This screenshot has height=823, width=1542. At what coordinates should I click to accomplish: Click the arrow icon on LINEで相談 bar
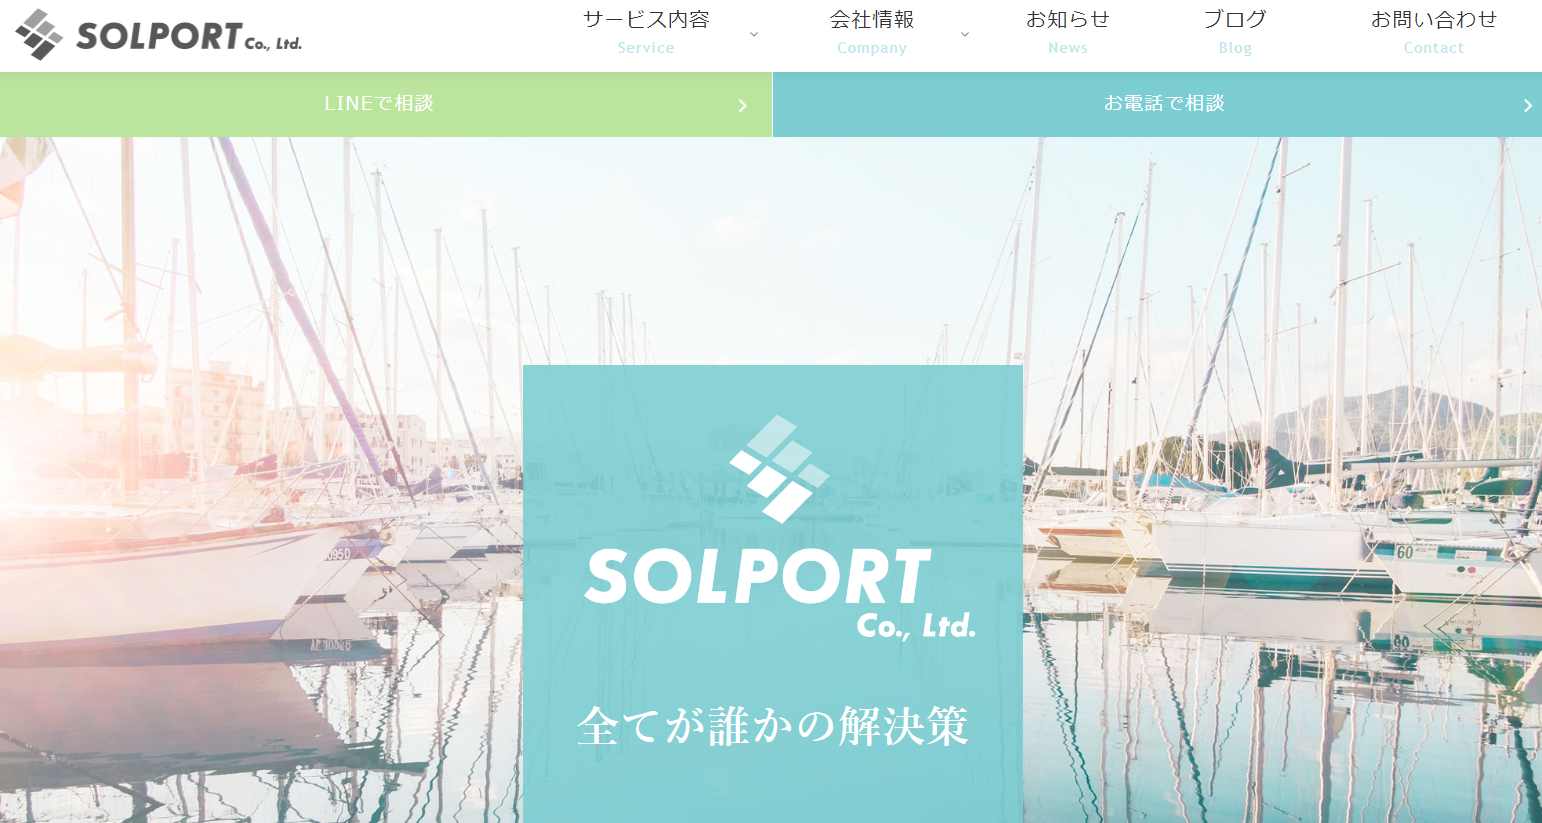point(742,105)
